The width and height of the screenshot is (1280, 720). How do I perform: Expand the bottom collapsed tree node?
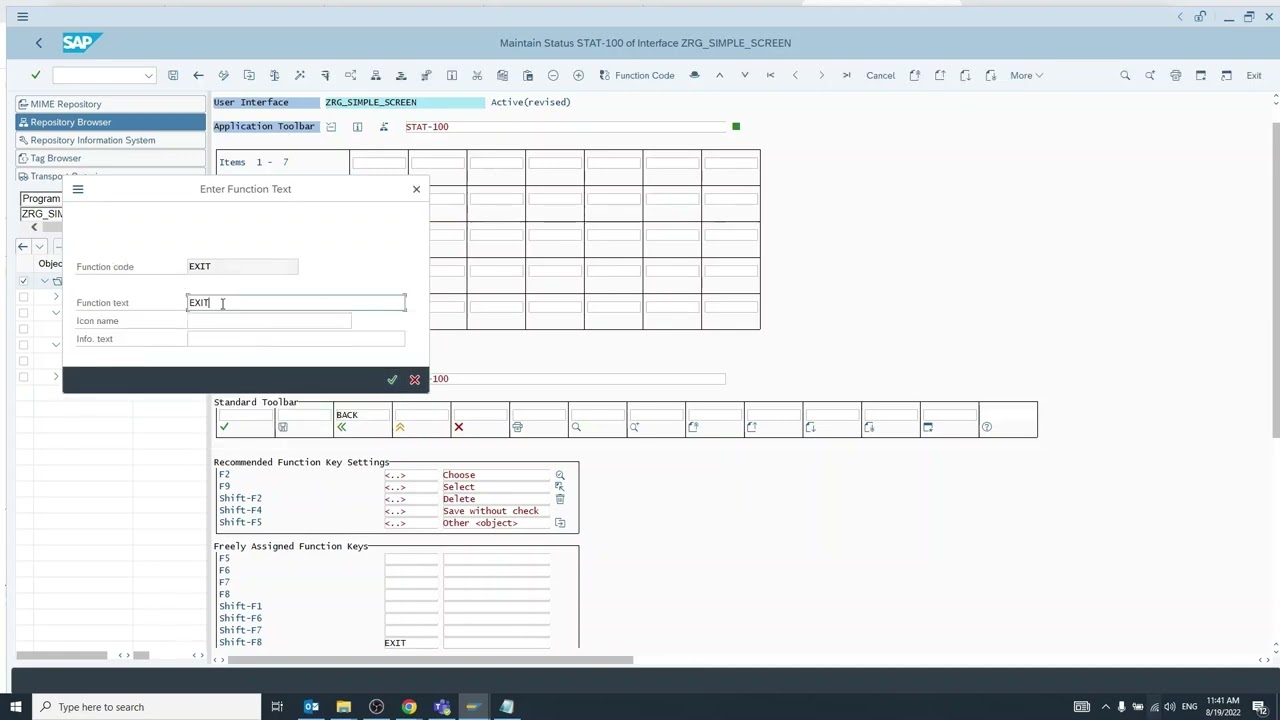(x=56, y=377)
